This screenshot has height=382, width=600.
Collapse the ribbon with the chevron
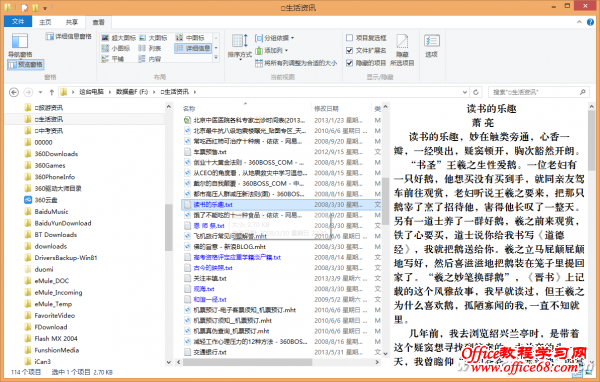(579, 22)
